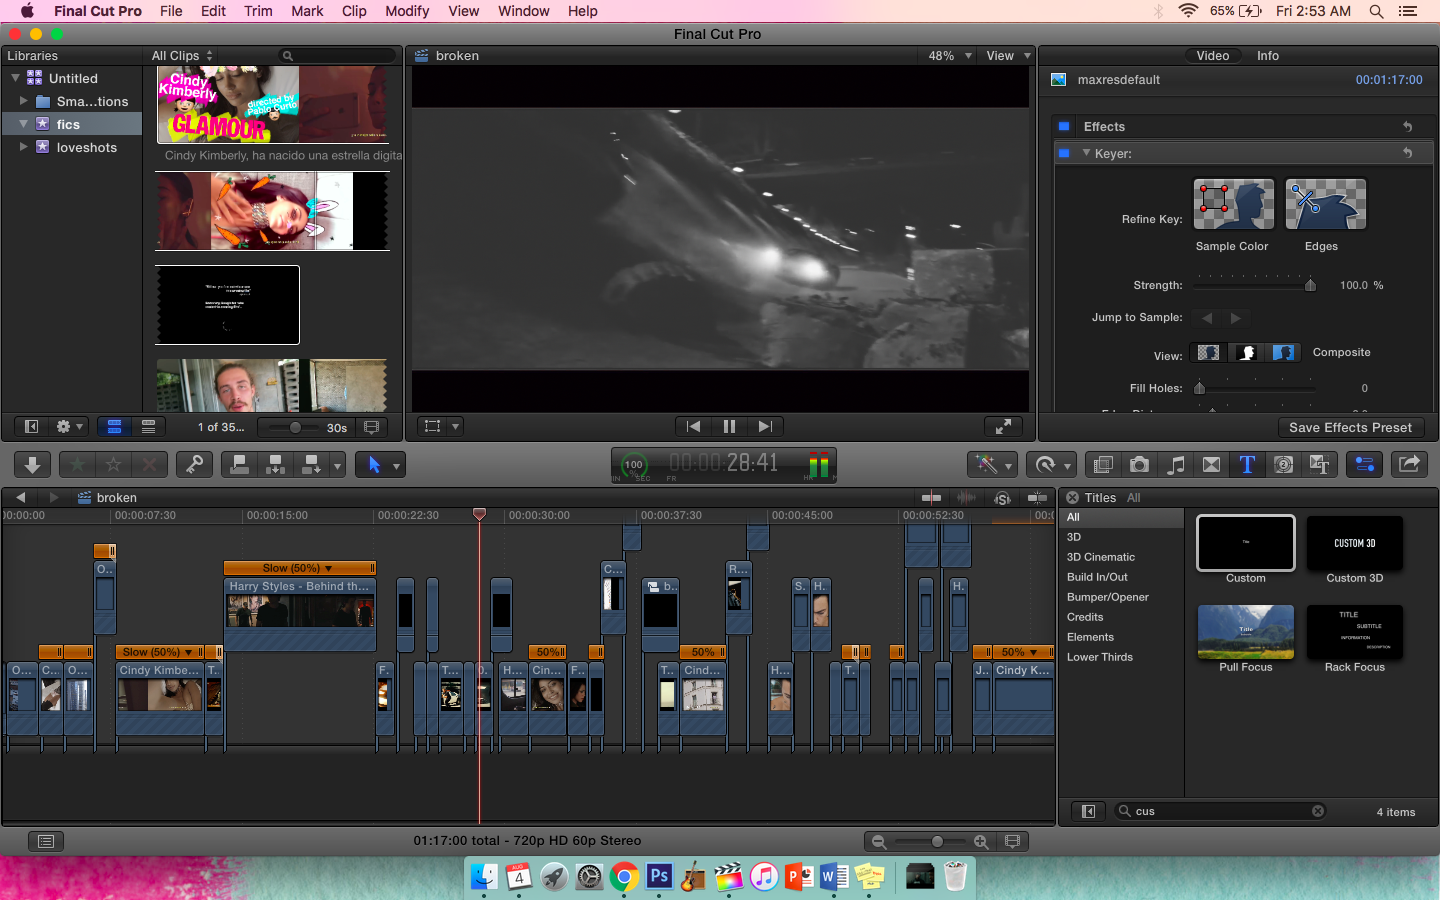This screenshot has width=1440, height=900.
Task: Reset the Keyer effect parameters
Action: click(x=1407, y=153)
